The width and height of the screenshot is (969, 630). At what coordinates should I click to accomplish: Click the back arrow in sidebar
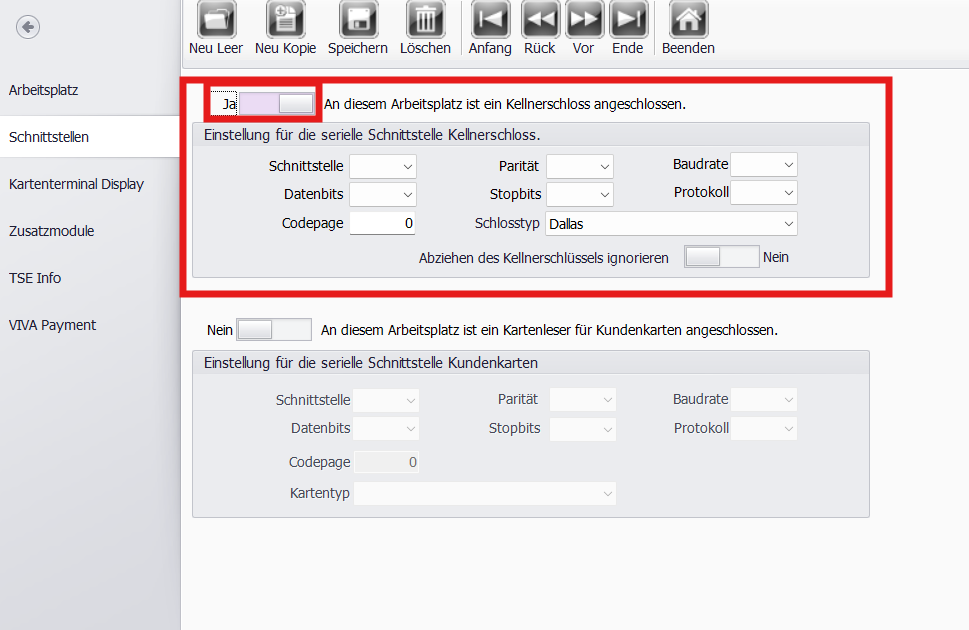(28, 27)
